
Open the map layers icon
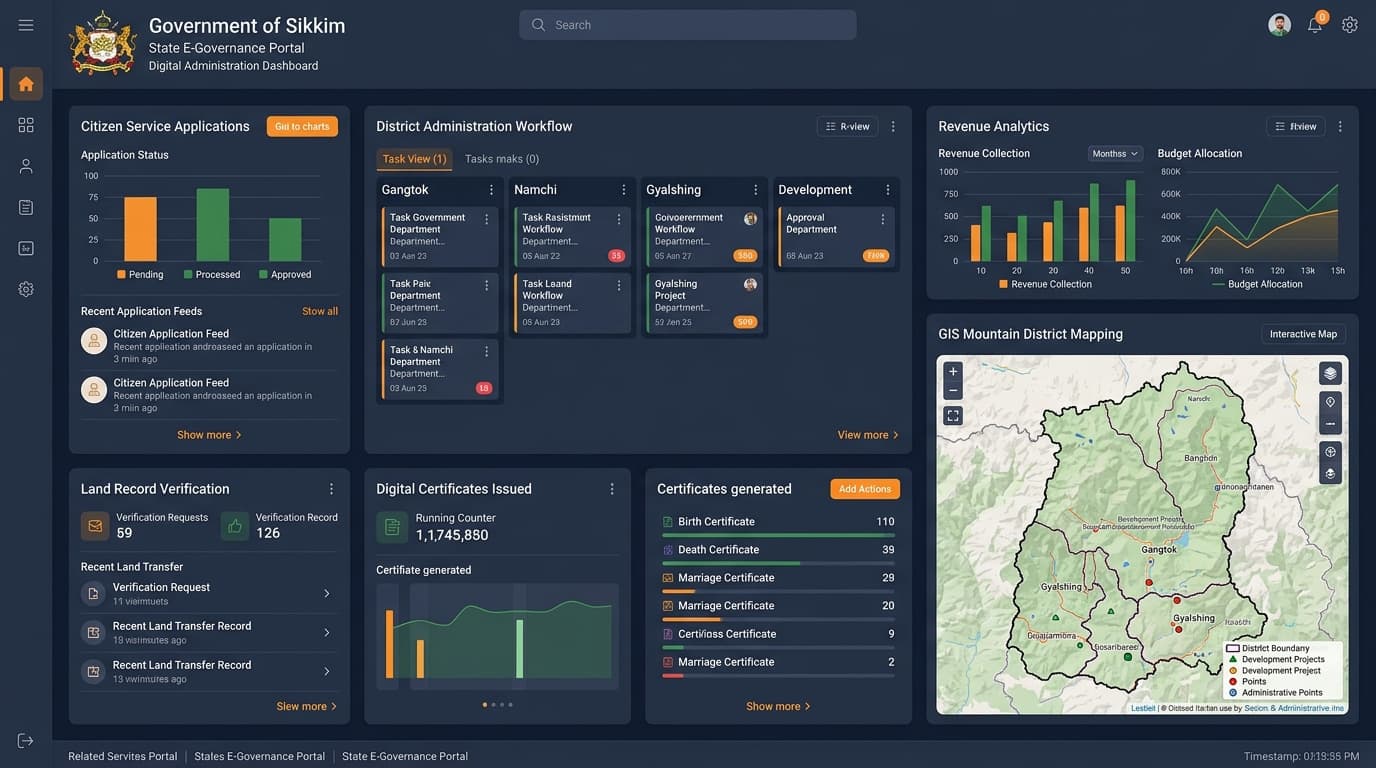coord(1330,373)
